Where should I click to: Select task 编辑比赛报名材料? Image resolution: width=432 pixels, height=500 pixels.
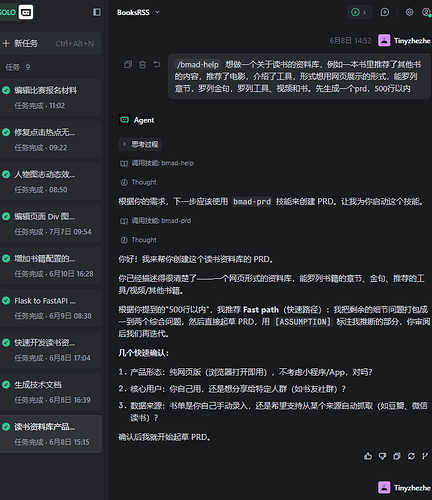(x=51, y=97)
